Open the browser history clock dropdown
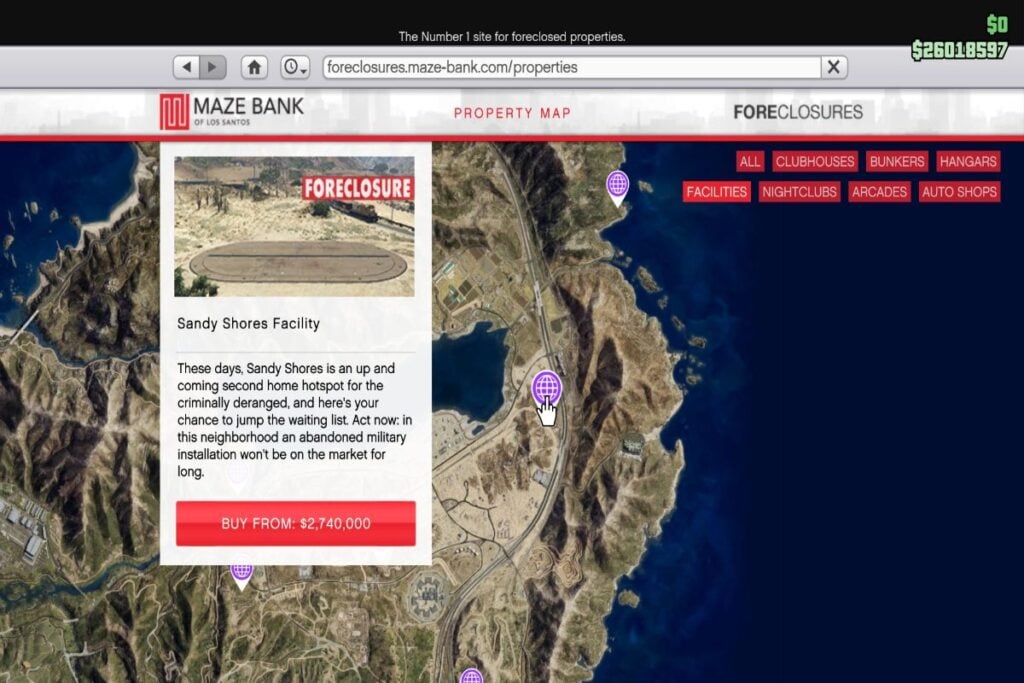This screenshot has width=1024, height=683. 295,67
